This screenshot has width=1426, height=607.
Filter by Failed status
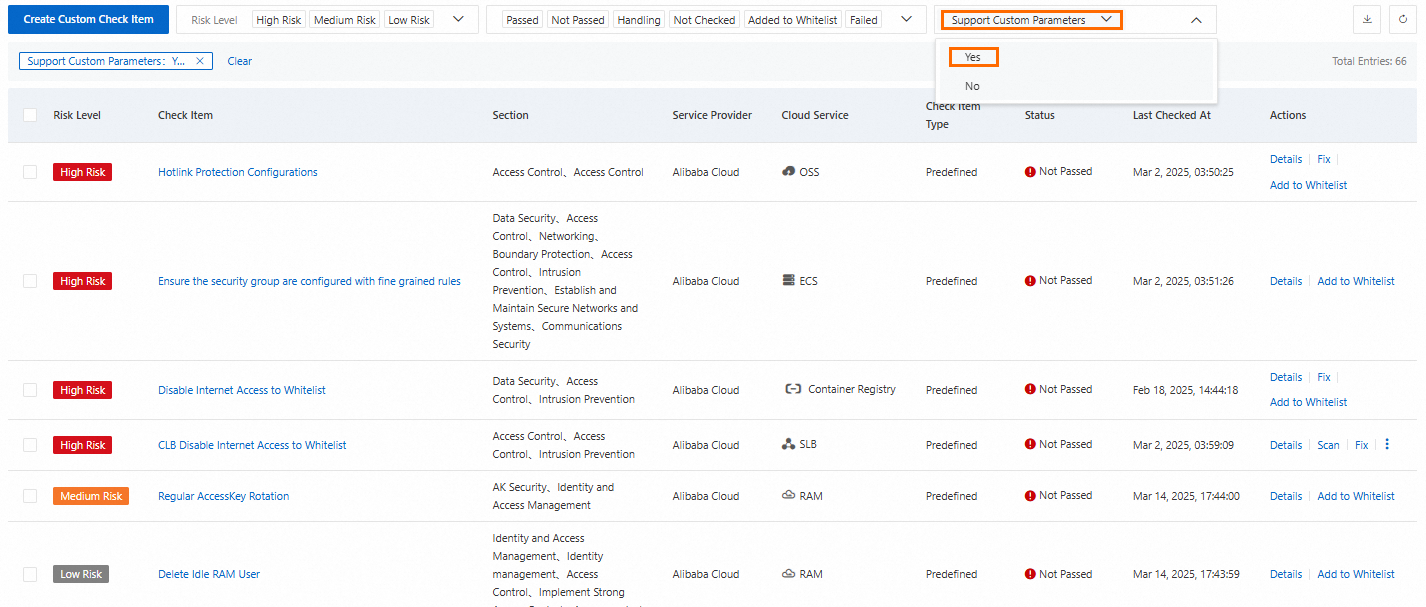(x=864, y=20)
